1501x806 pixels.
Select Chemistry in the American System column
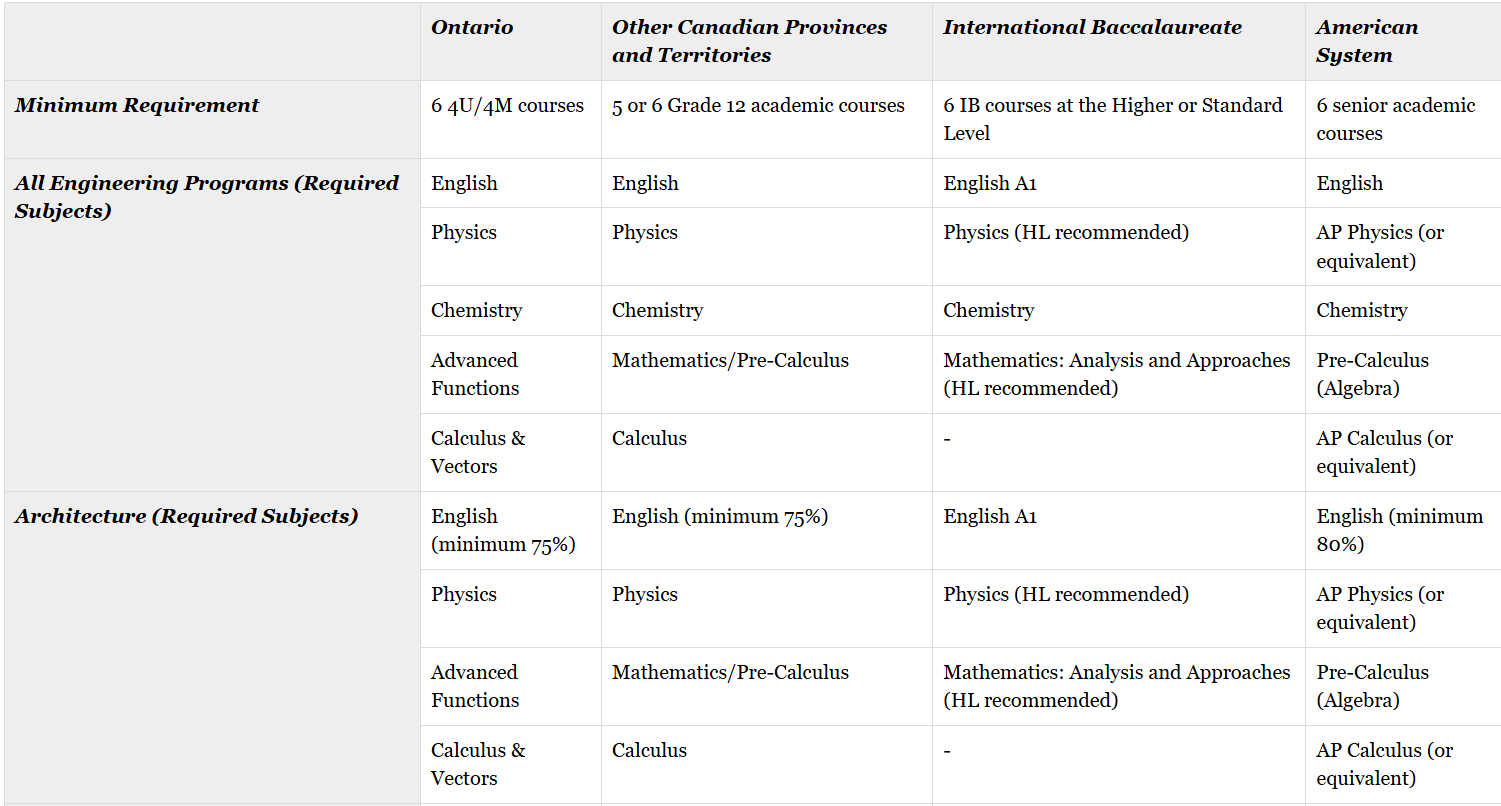coord(1361,310)
